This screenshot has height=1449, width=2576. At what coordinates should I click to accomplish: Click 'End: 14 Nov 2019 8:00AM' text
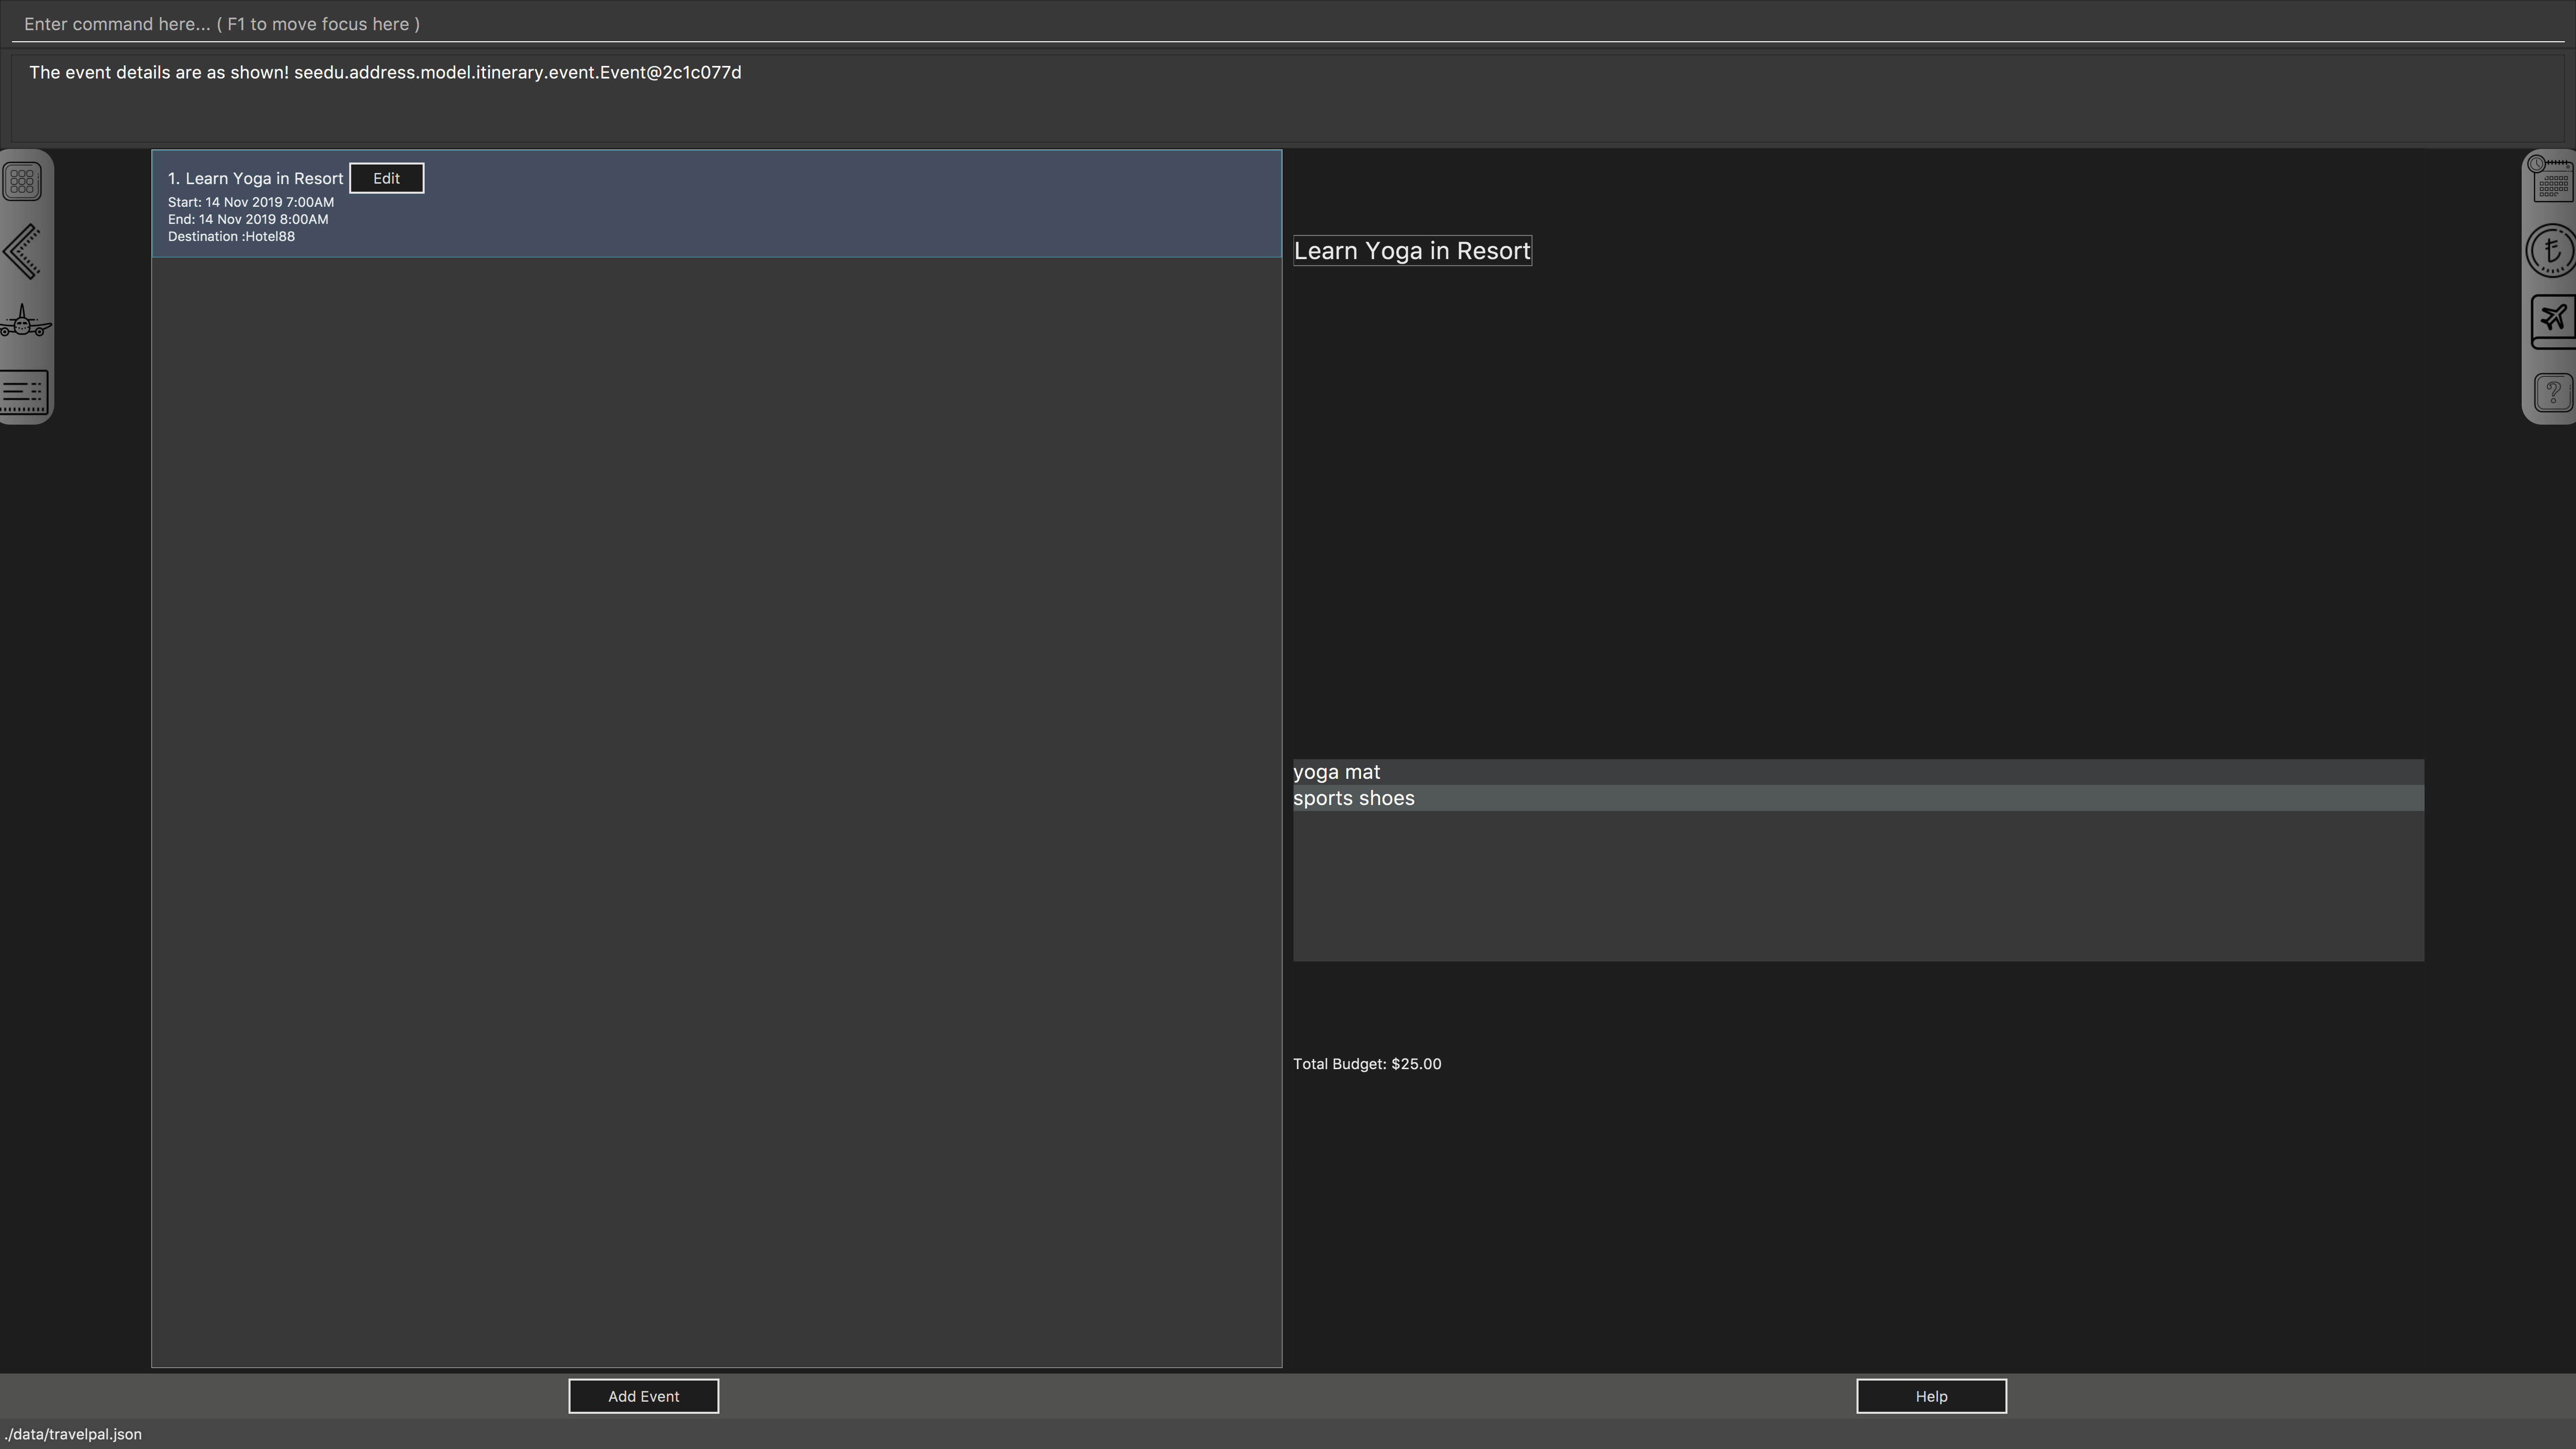pos(248,219)
